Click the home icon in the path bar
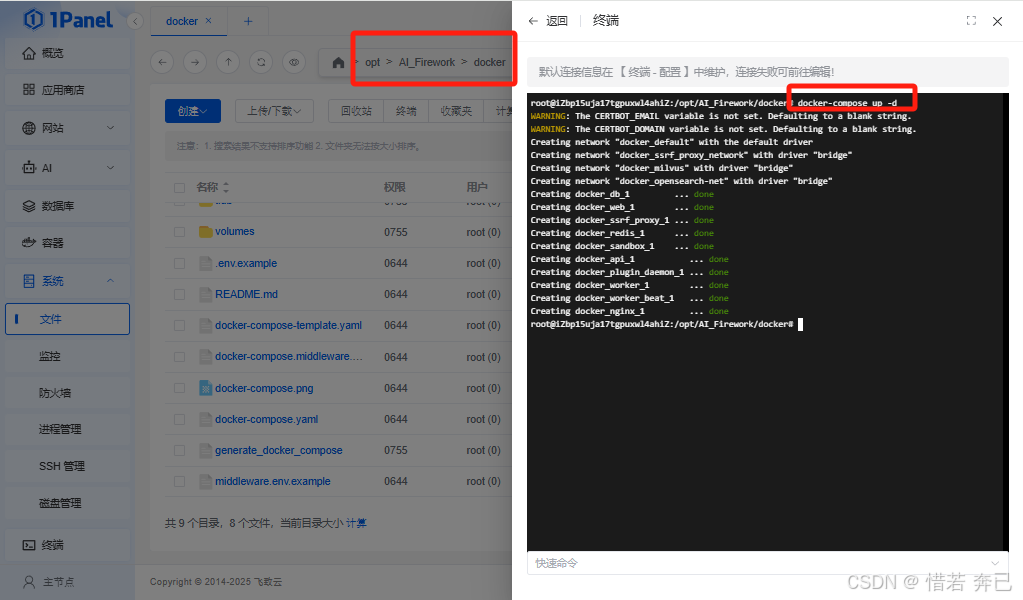The height and width of the screenshot is (600, 1023). (338, 63)
